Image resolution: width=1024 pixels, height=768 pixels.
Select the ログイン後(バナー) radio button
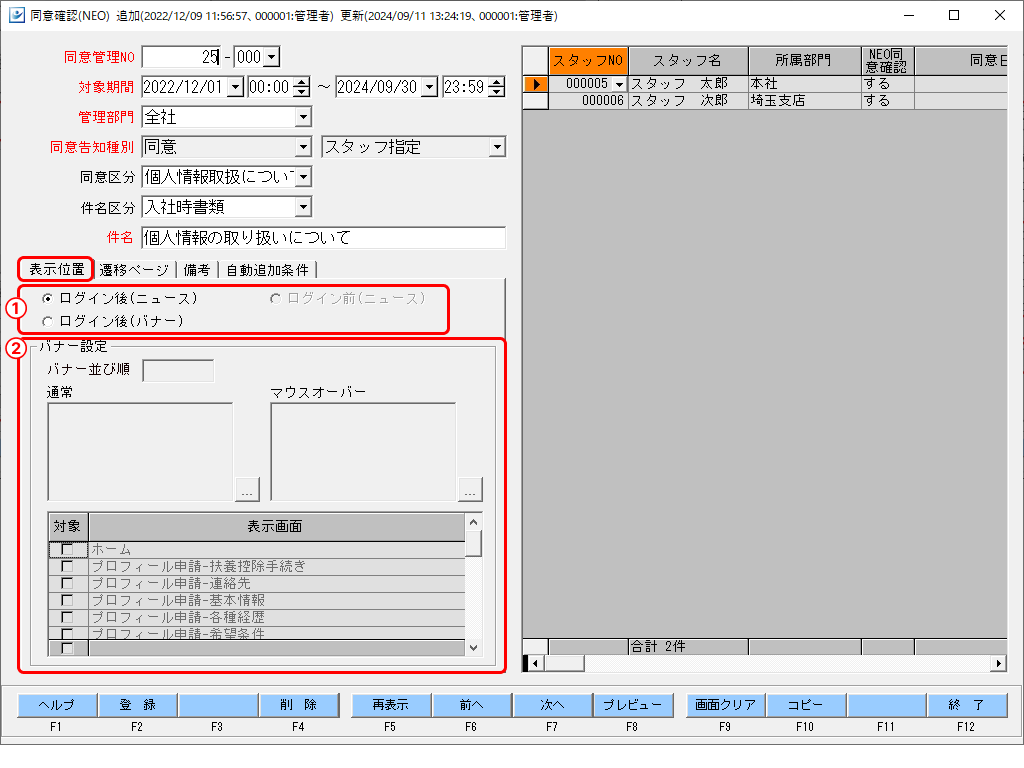[48, 321]
